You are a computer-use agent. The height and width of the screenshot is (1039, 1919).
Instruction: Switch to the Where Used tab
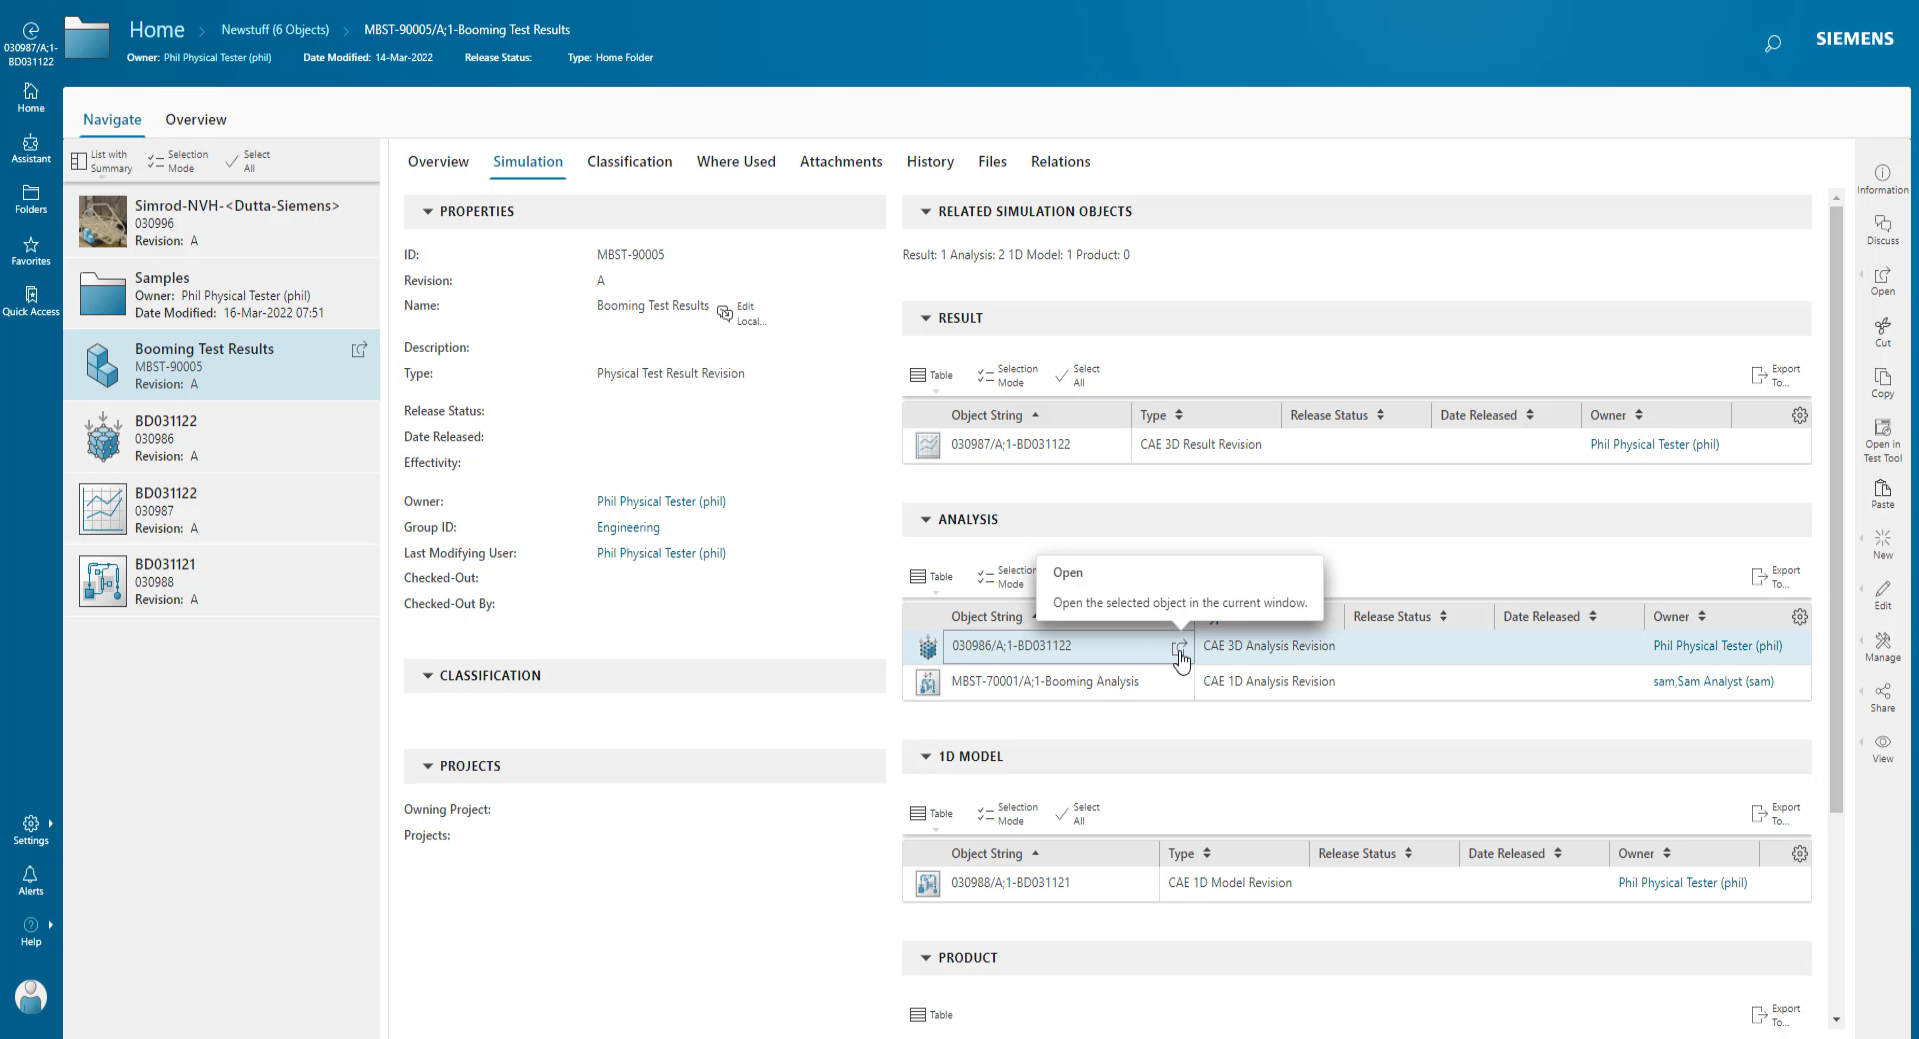click(x=735, y=162)
